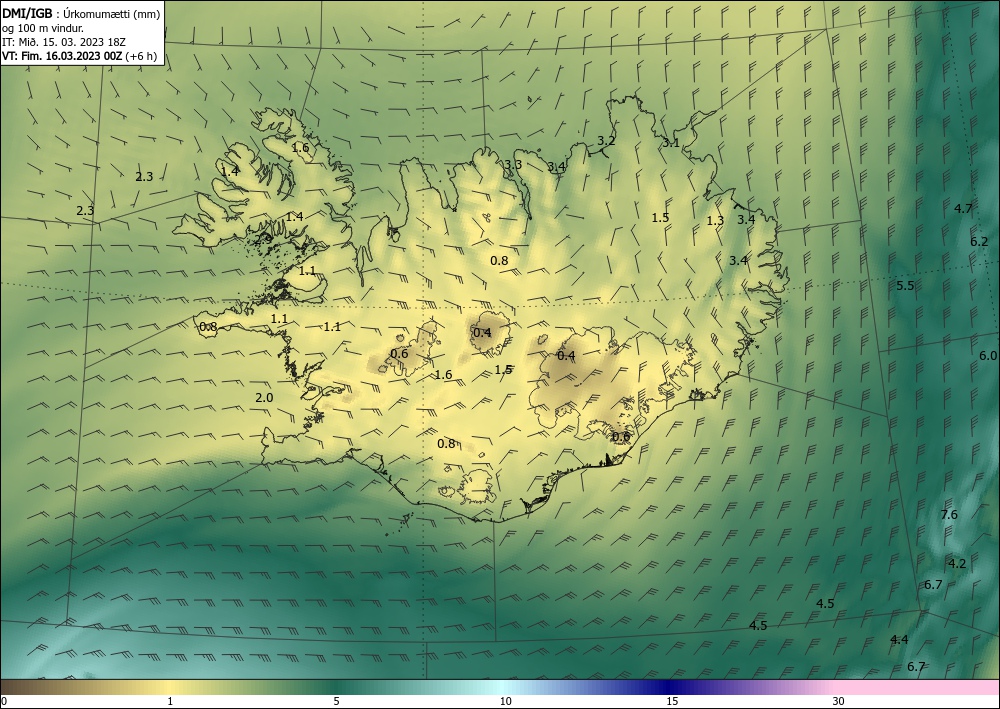Click the "og 100 m vindur." legend line
The width and height of the screenshot is (1000, 709).
(x=43, y=28)
